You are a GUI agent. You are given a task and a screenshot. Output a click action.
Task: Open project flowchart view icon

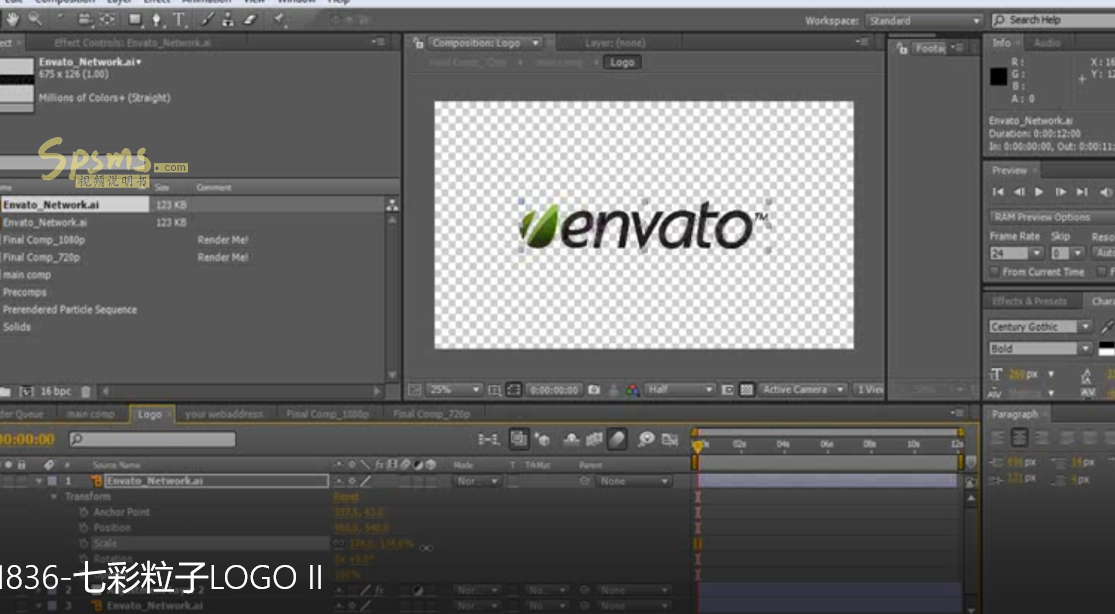click(392, 205)
